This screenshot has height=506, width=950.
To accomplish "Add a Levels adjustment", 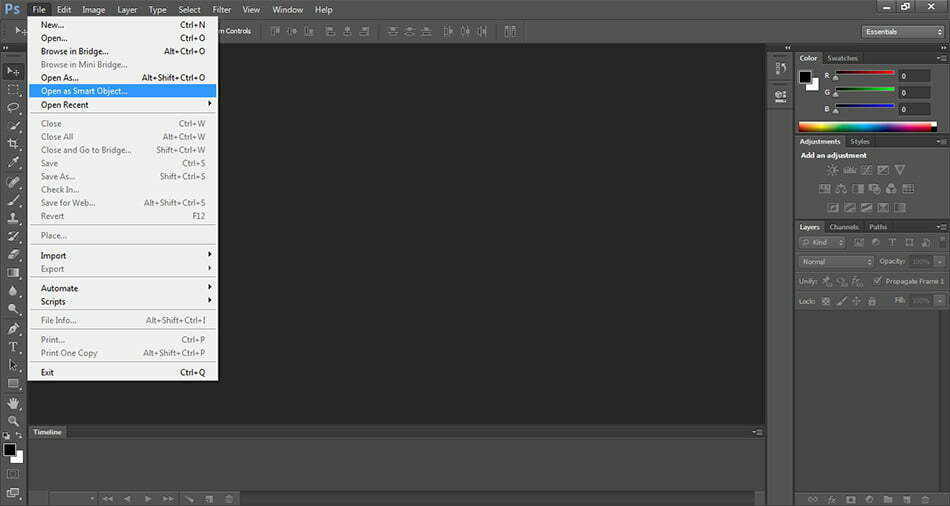I will (x=850, y=170).
